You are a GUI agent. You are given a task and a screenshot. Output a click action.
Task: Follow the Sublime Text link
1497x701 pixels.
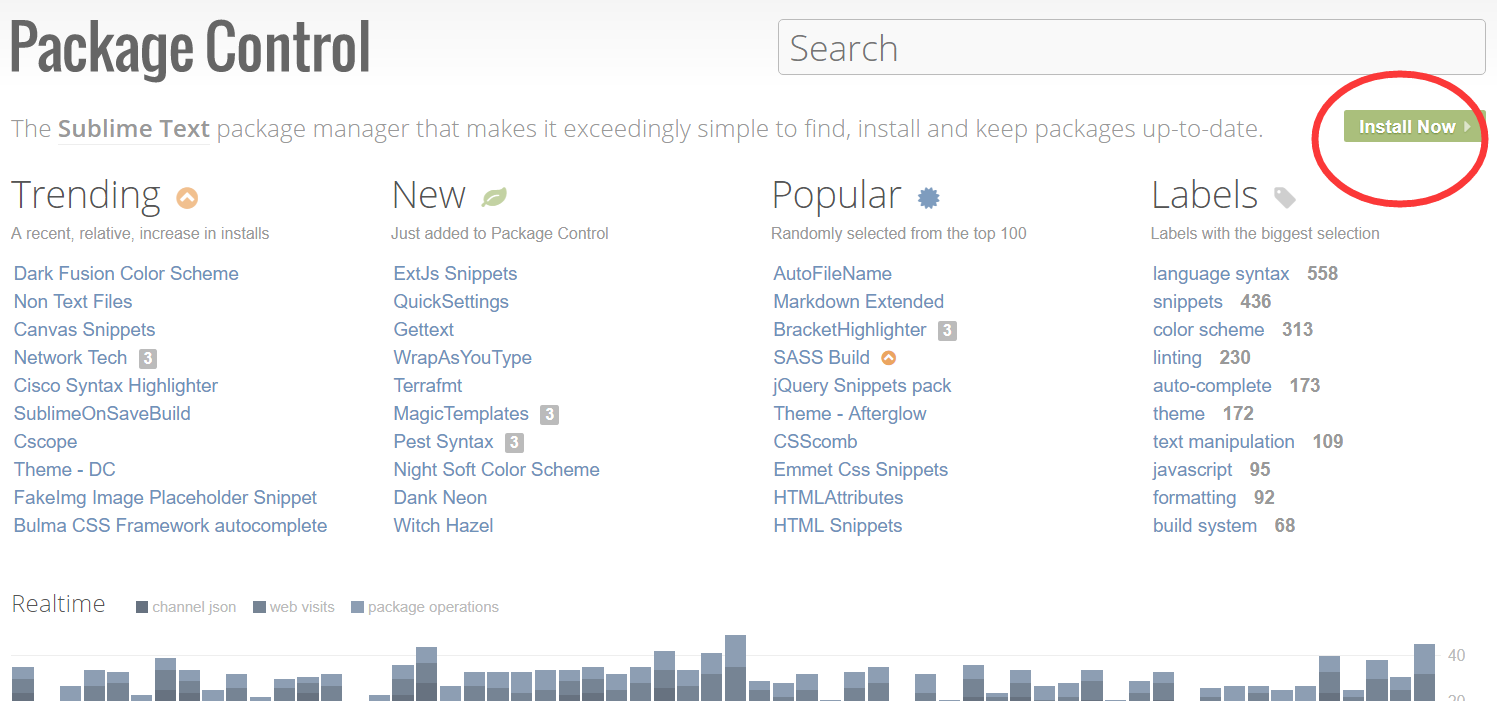(x=134, y=129)
